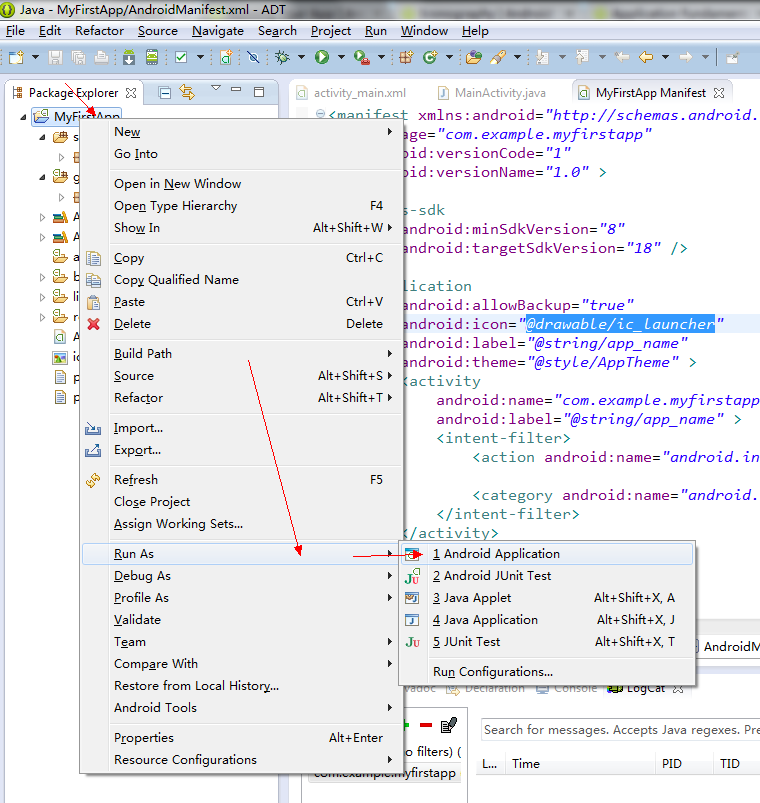
Task: Open the Package Explorer View Menu triangle
Action: tap(216, 88)
